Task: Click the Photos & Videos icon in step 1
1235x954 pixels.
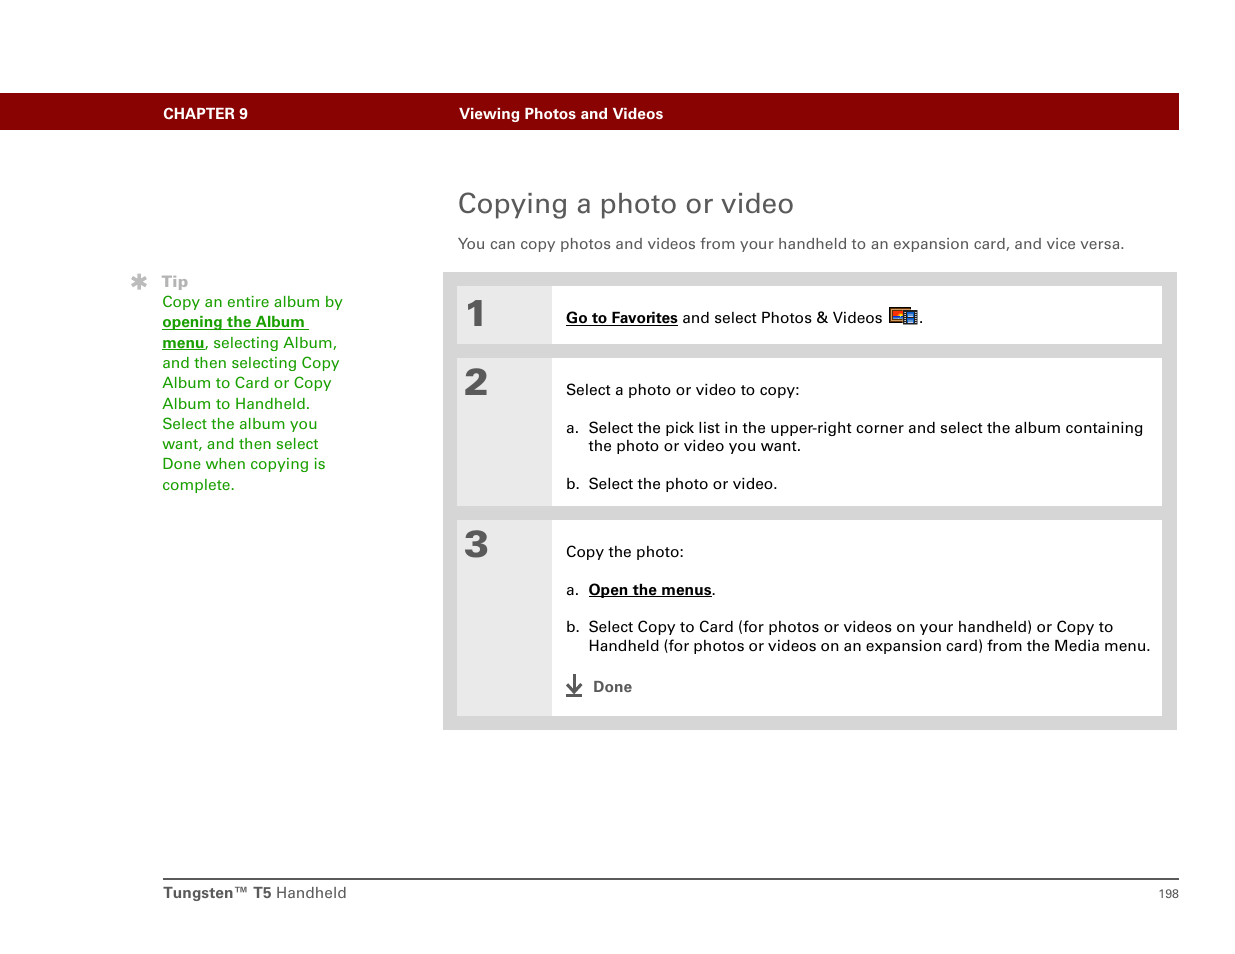Action: 903,316
